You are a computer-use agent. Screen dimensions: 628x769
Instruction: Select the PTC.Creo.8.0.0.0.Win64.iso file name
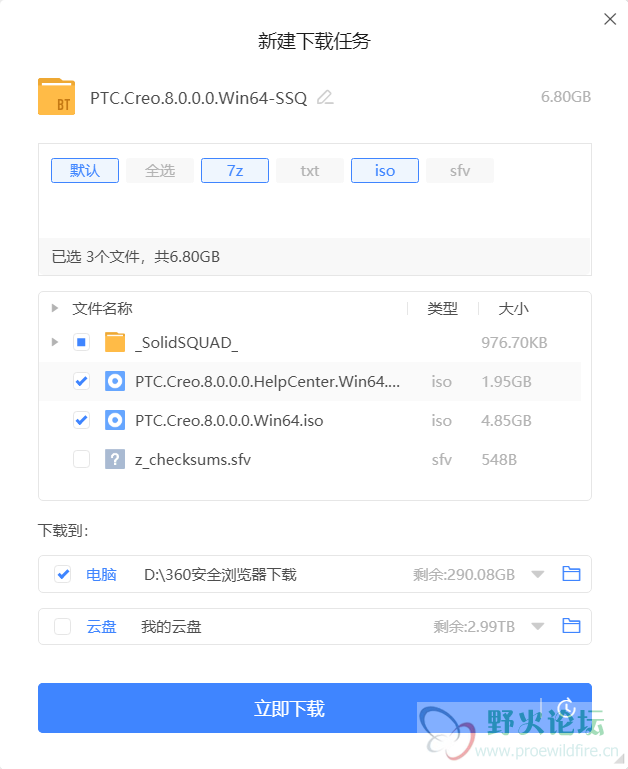click(229, 420)
